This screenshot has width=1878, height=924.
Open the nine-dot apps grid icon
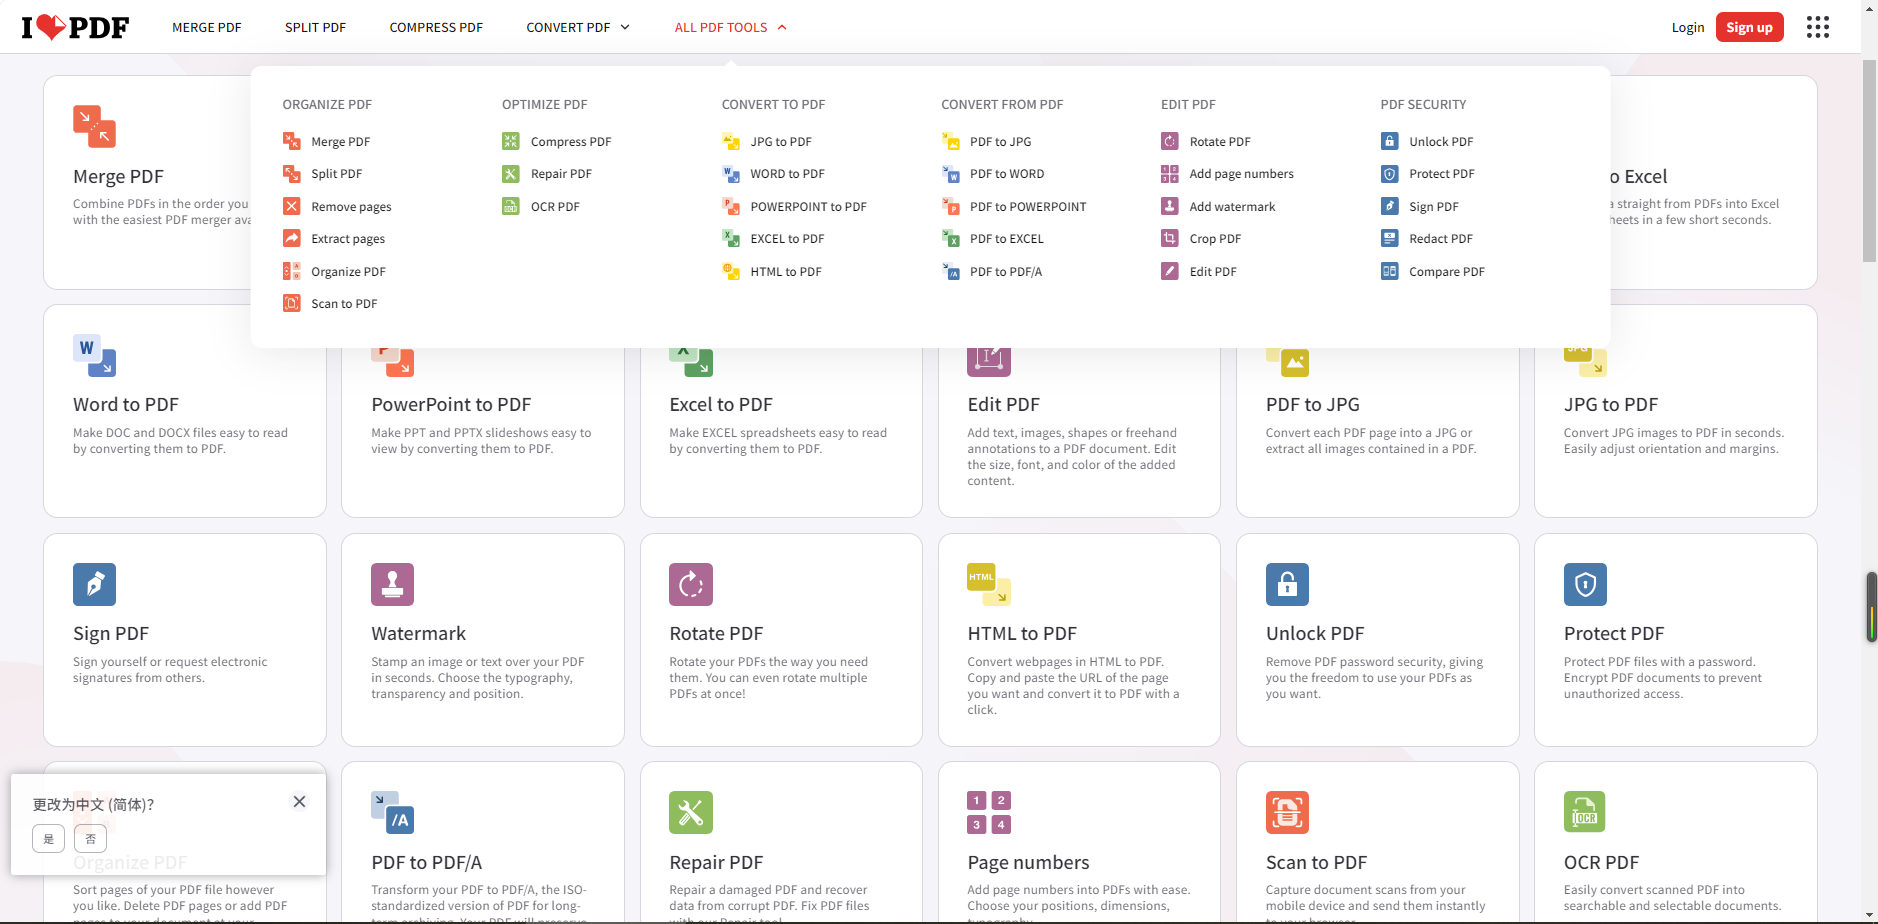1817,27
